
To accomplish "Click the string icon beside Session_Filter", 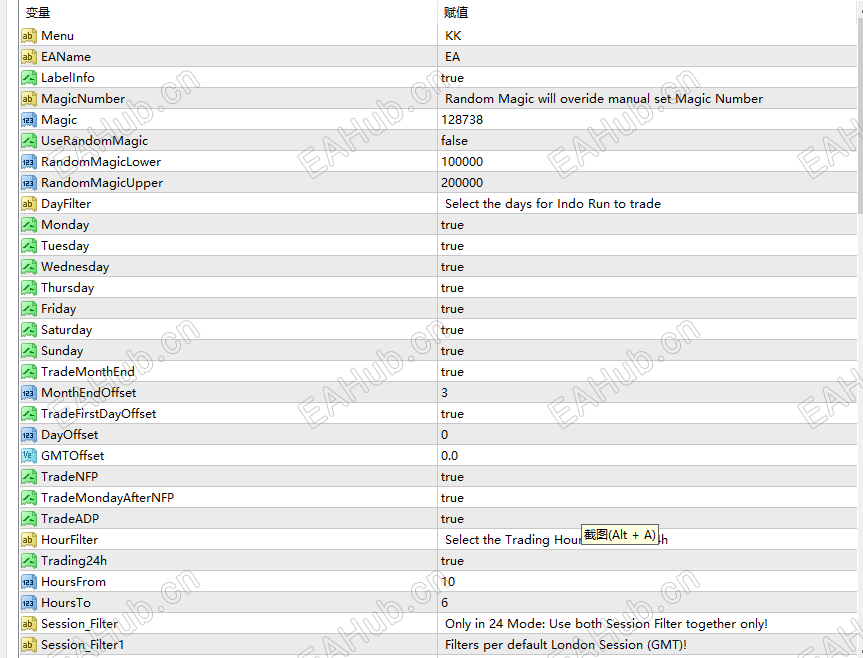I will click(29, 624).
